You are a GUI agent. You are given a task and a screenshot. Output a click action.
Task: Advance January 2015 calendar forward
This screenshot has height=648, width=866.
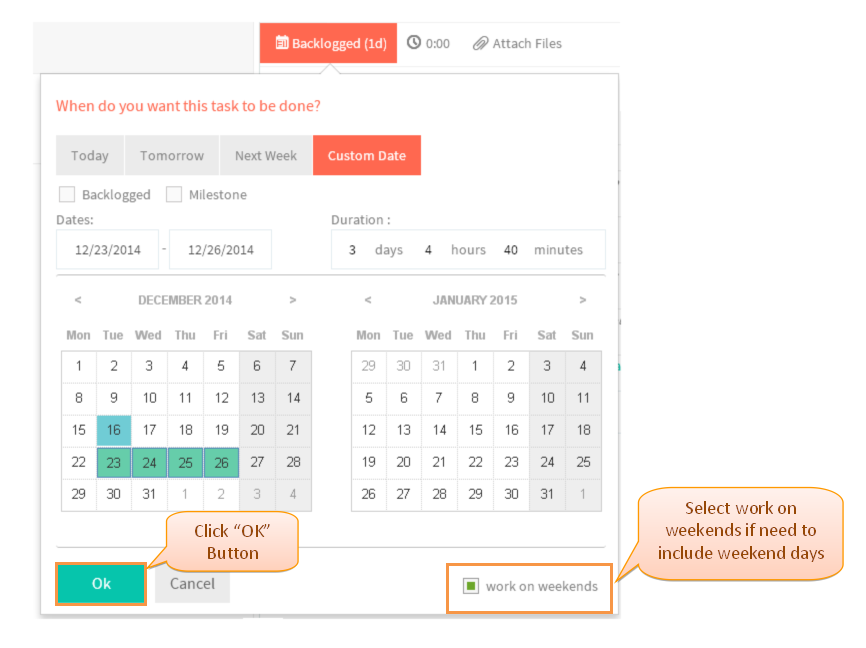[582, 299]
